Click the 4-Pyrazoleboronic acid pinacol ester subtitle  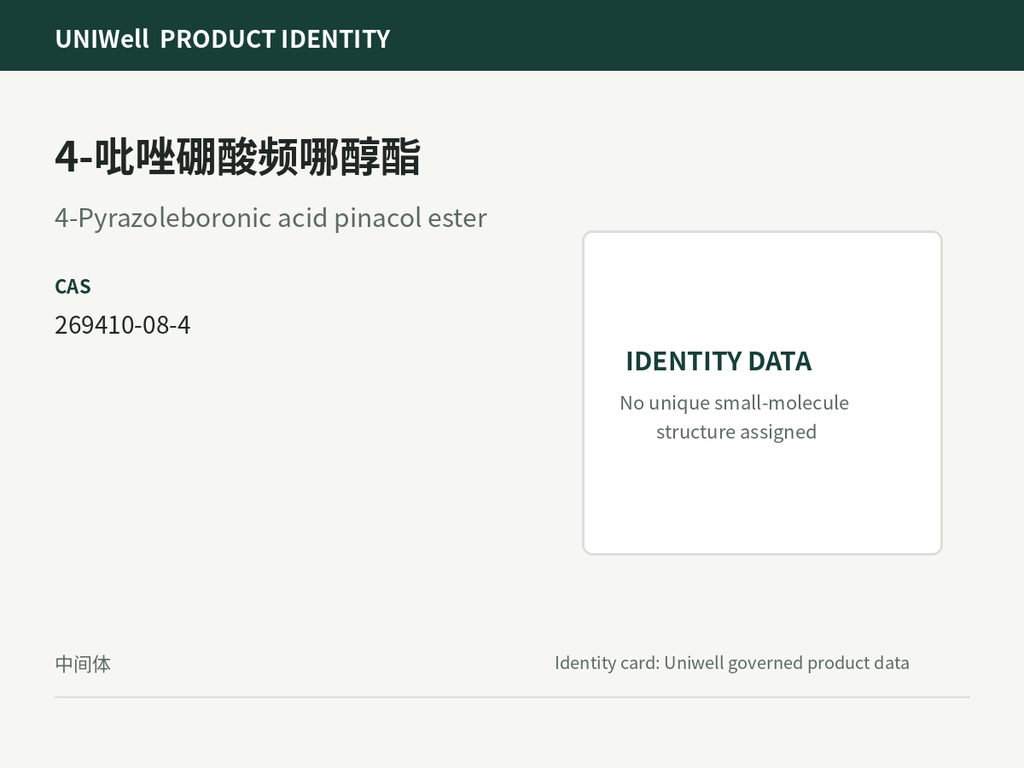[271, 218]
